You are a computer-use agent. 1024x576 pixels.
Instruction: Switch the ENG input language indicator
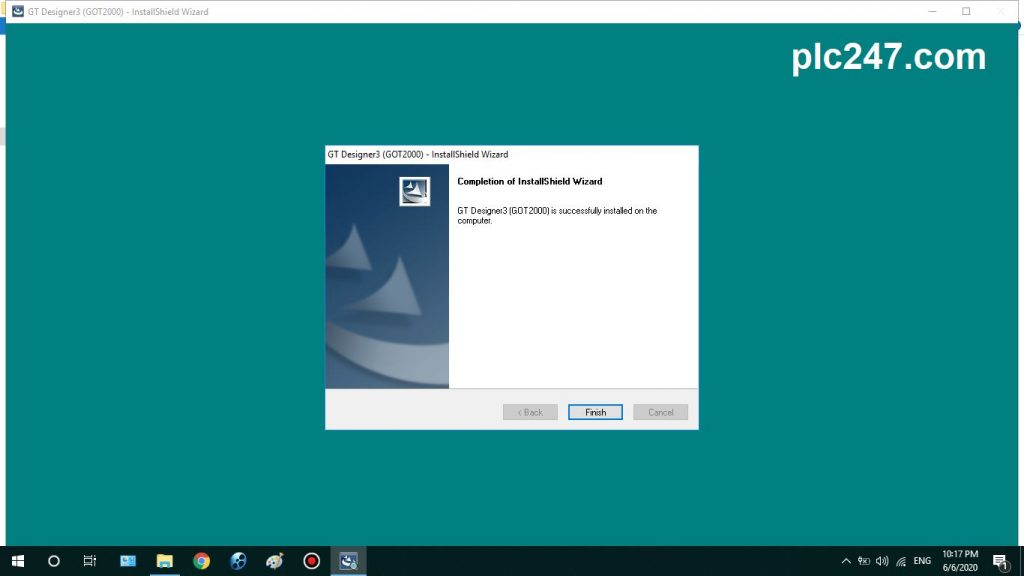(922, 561)
